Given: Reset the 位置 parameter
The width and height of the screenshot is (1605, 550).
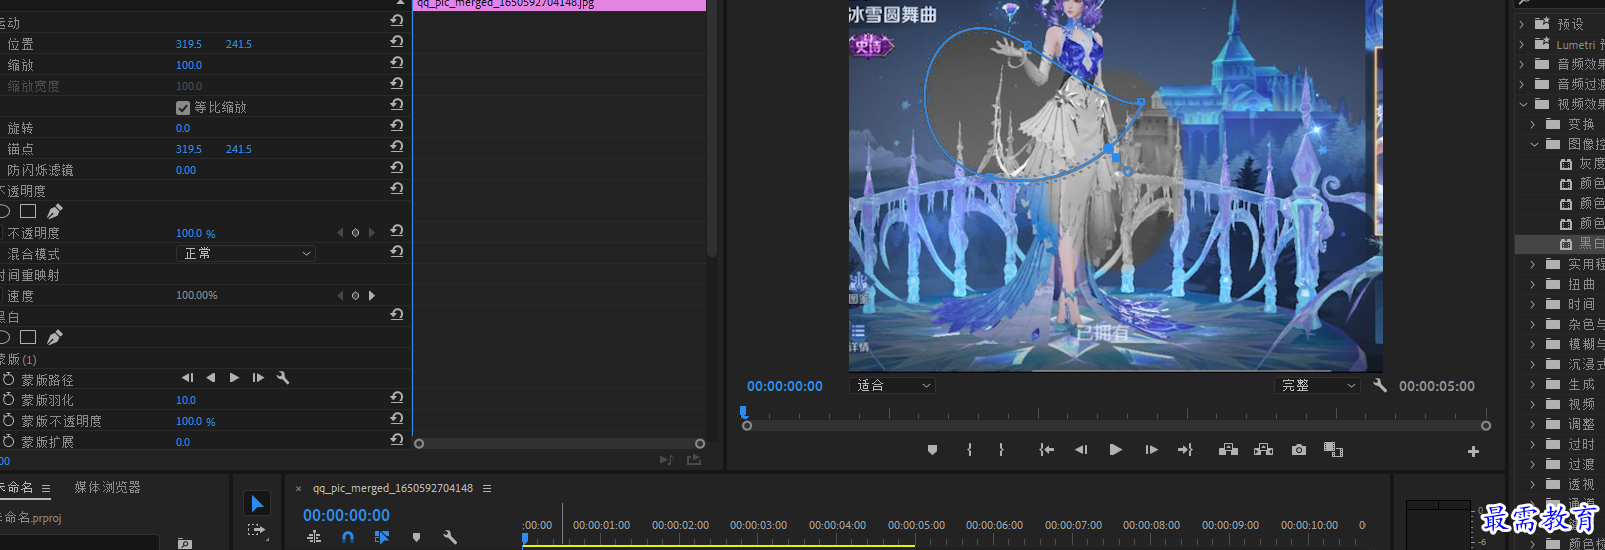Looking at the screenshot, I should coord(397,41).
